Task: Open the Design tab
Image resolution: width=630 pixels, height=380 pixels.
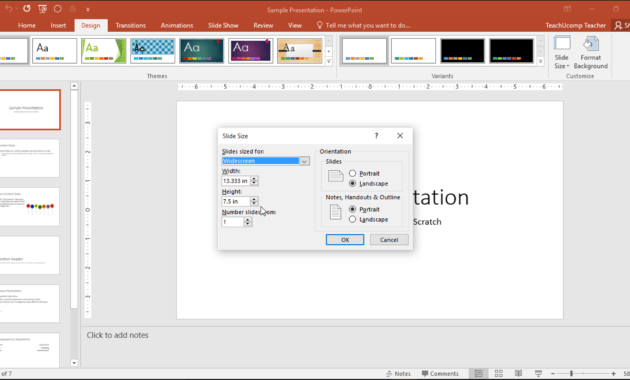Action: (91, 25)
